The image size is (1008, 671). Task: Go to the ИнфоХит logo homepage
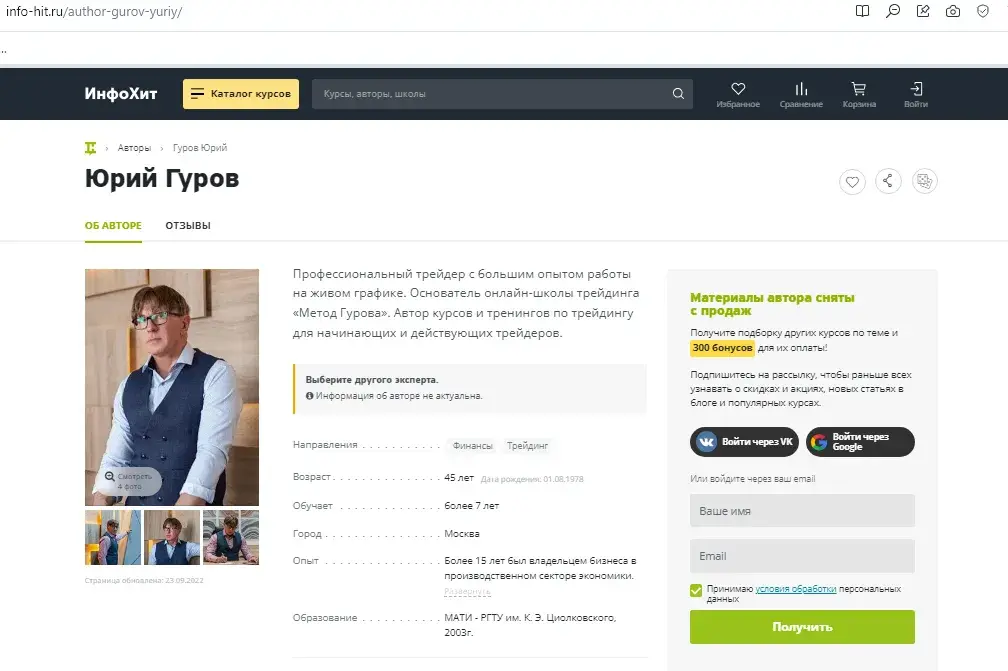(x=121, y=94)
